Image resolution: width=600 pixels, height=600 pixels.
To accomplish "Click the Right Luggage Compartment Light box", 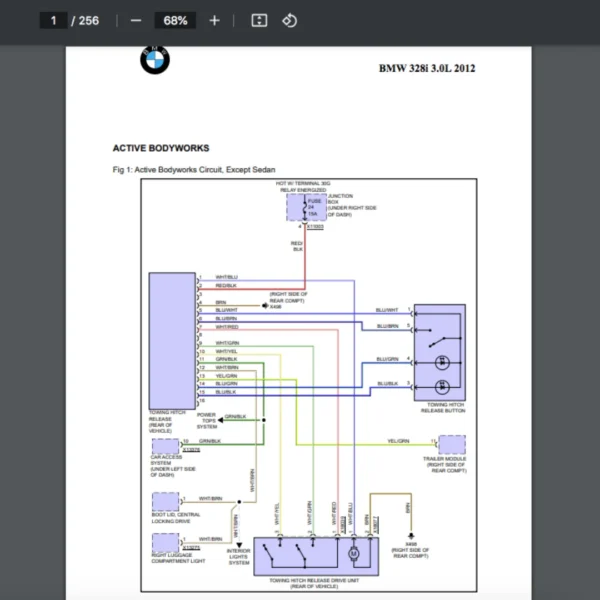I will click(166, 542).
